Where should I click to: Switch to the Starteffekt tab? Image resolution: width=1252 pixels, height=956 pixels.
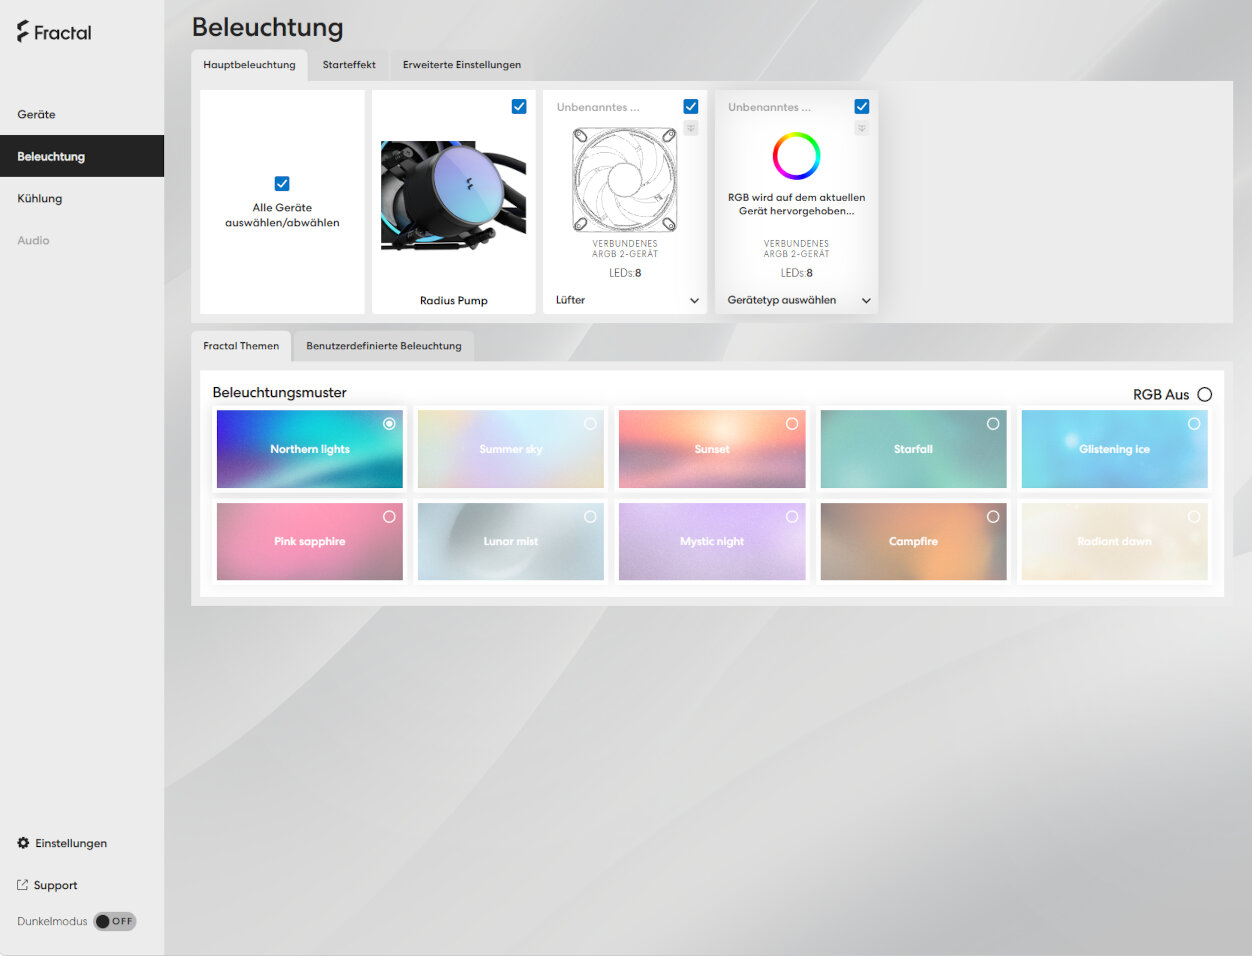click(349, 65)
